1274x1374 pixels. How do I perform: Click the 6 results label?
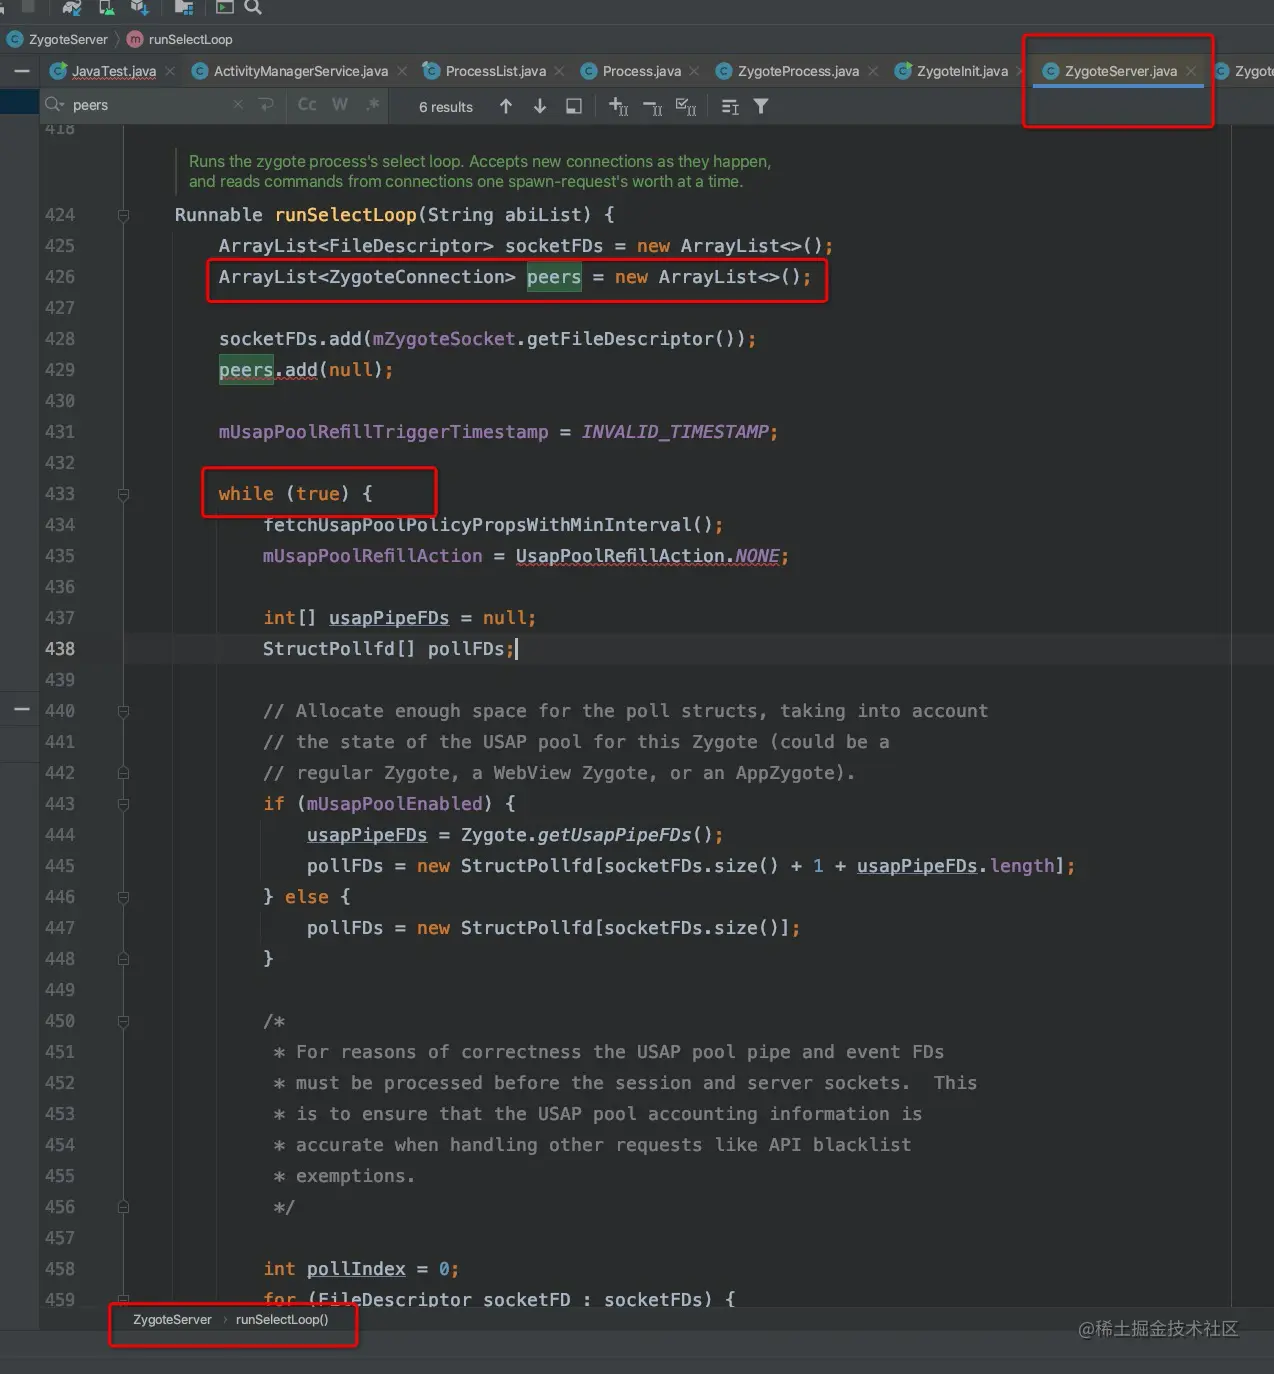coord(446,107)
